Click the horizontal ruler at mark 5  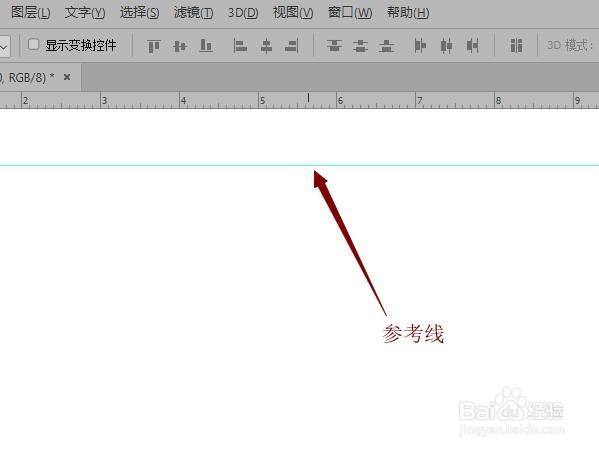point(262,100)
